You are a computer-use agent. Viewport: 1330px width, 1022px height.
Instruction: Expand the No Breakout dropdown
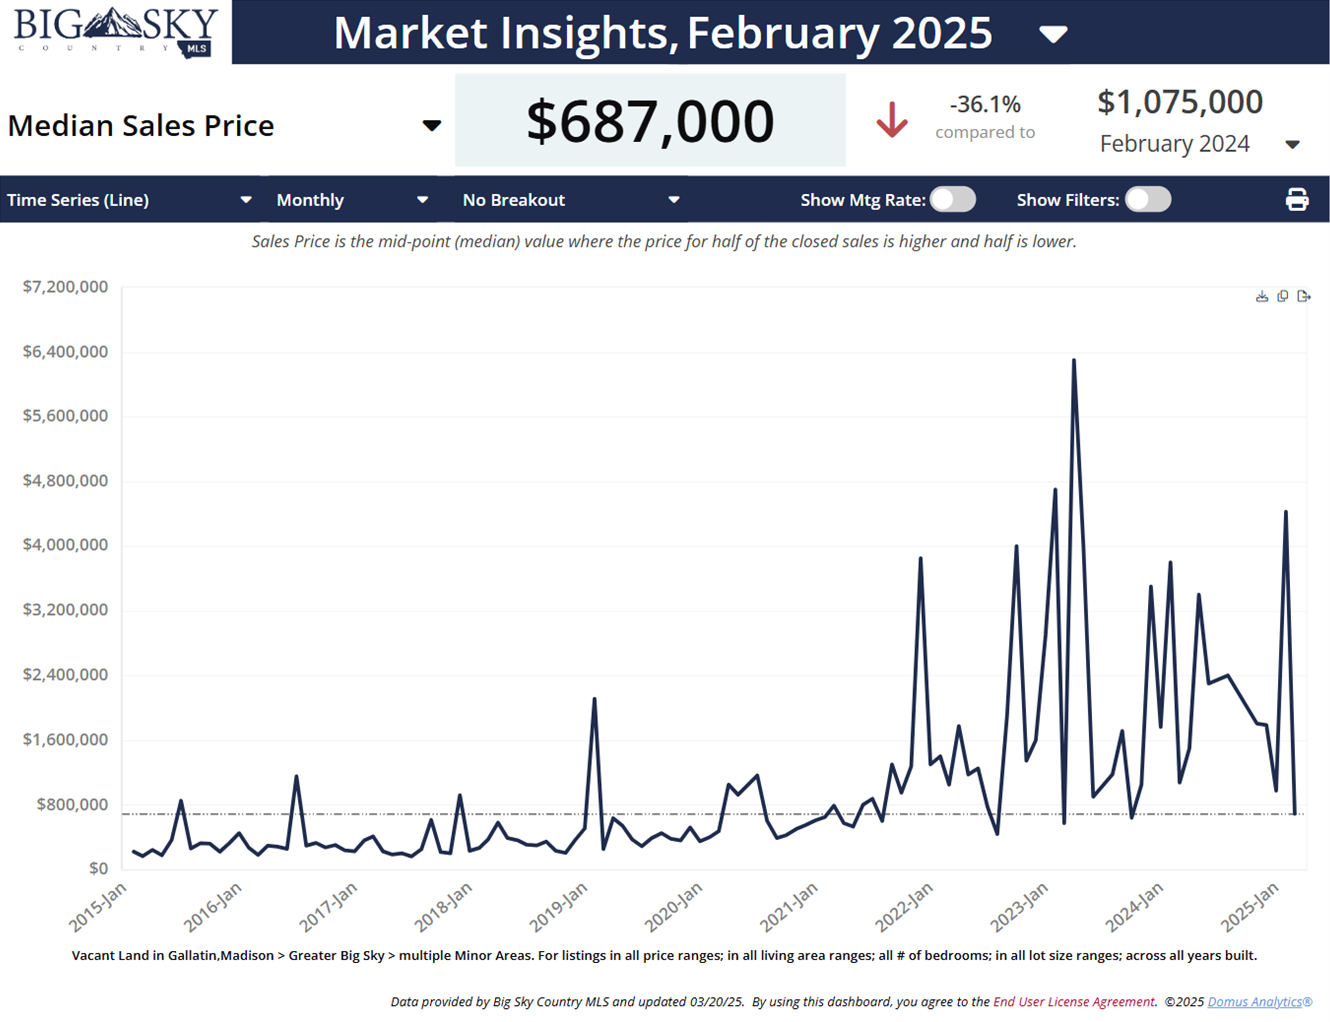(x=674, y=200)
